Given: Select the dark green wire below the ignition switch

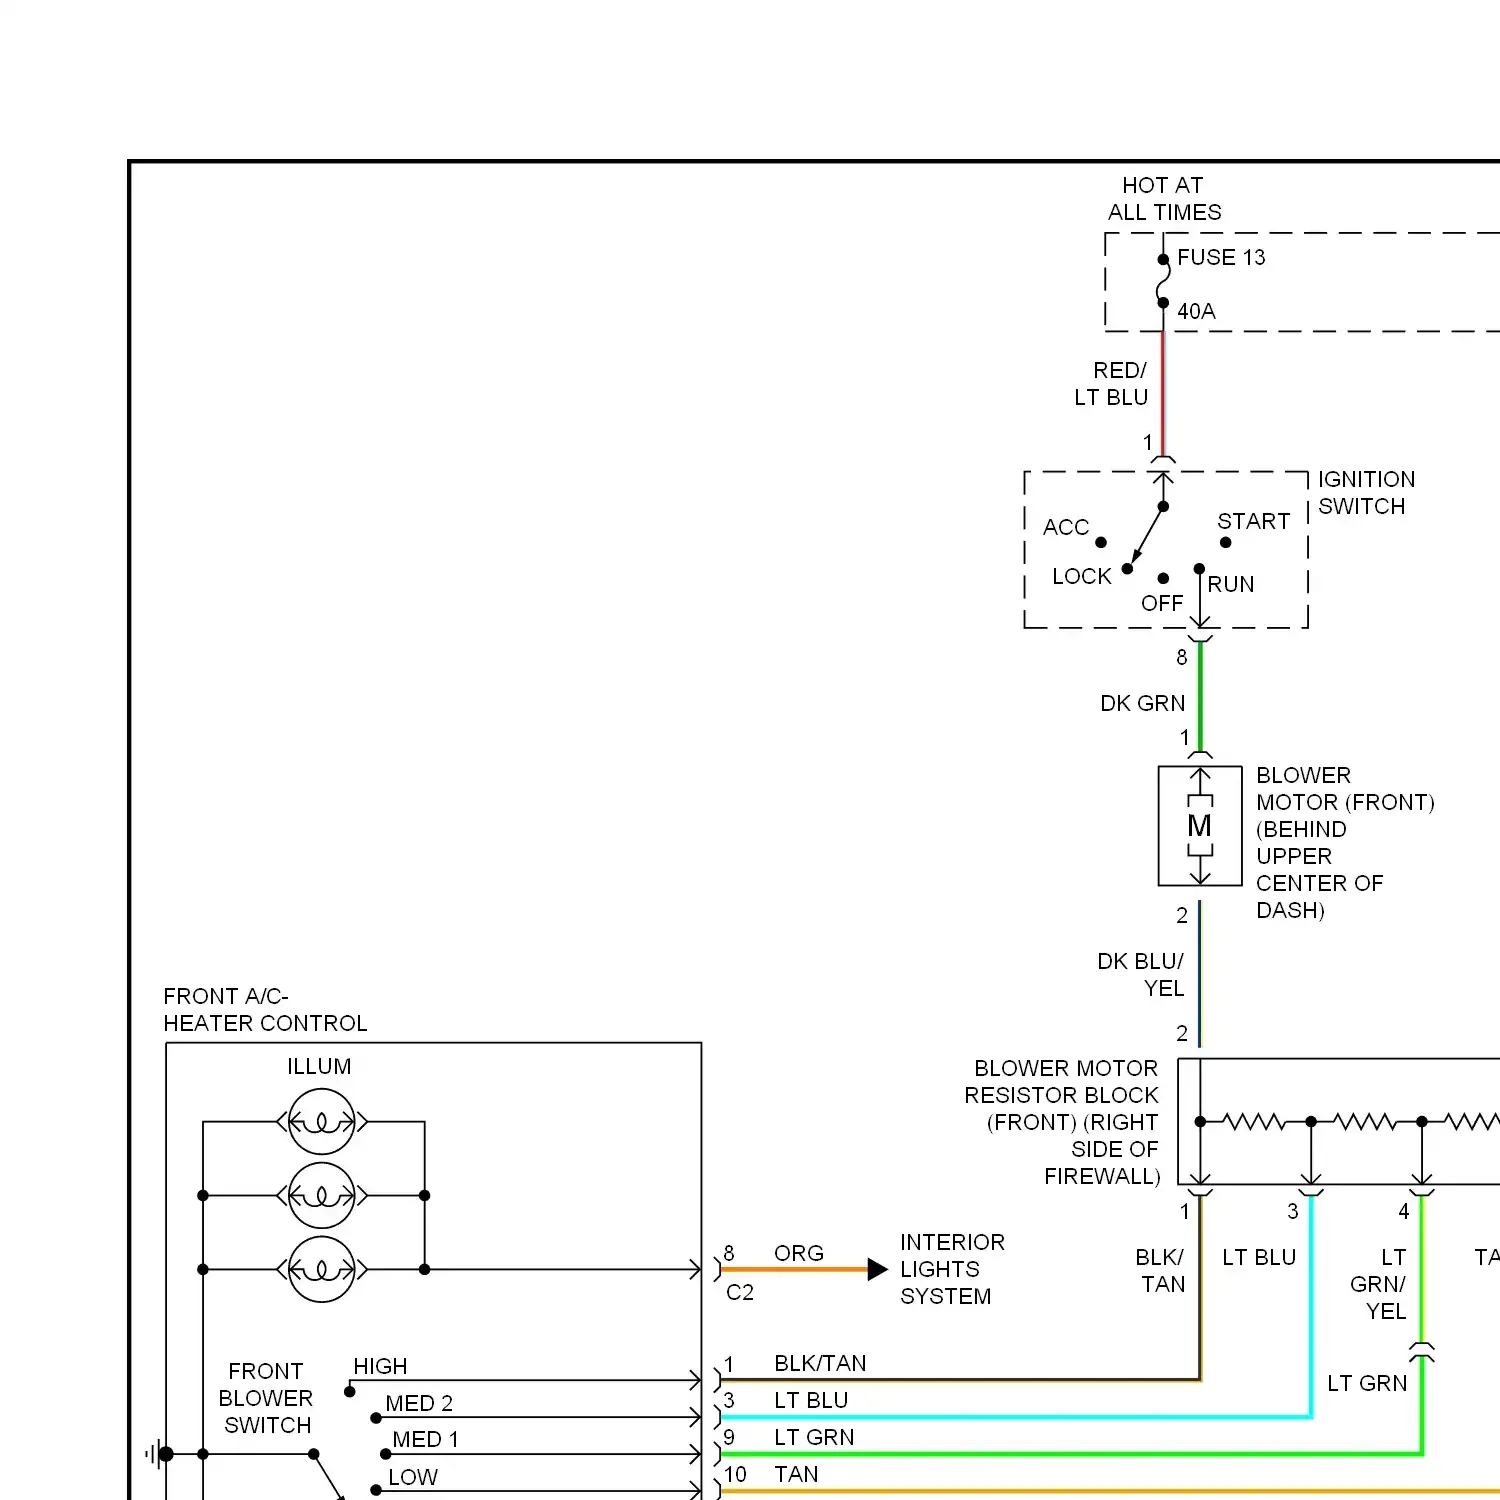Looking at the screenshot, I should [x=1200, y=695].
